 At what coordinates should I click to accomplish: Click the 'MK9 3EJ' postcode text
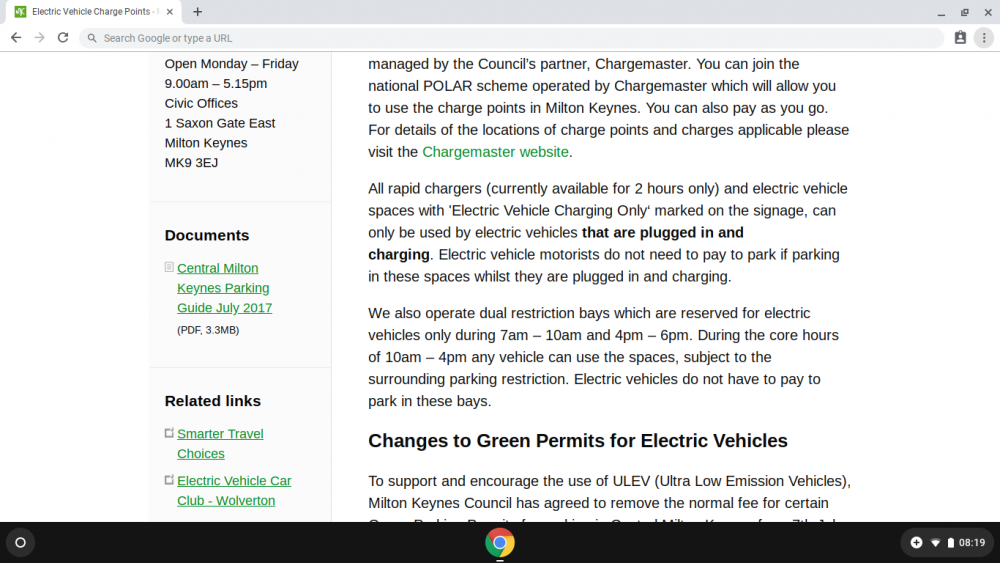tap(191, 163)
